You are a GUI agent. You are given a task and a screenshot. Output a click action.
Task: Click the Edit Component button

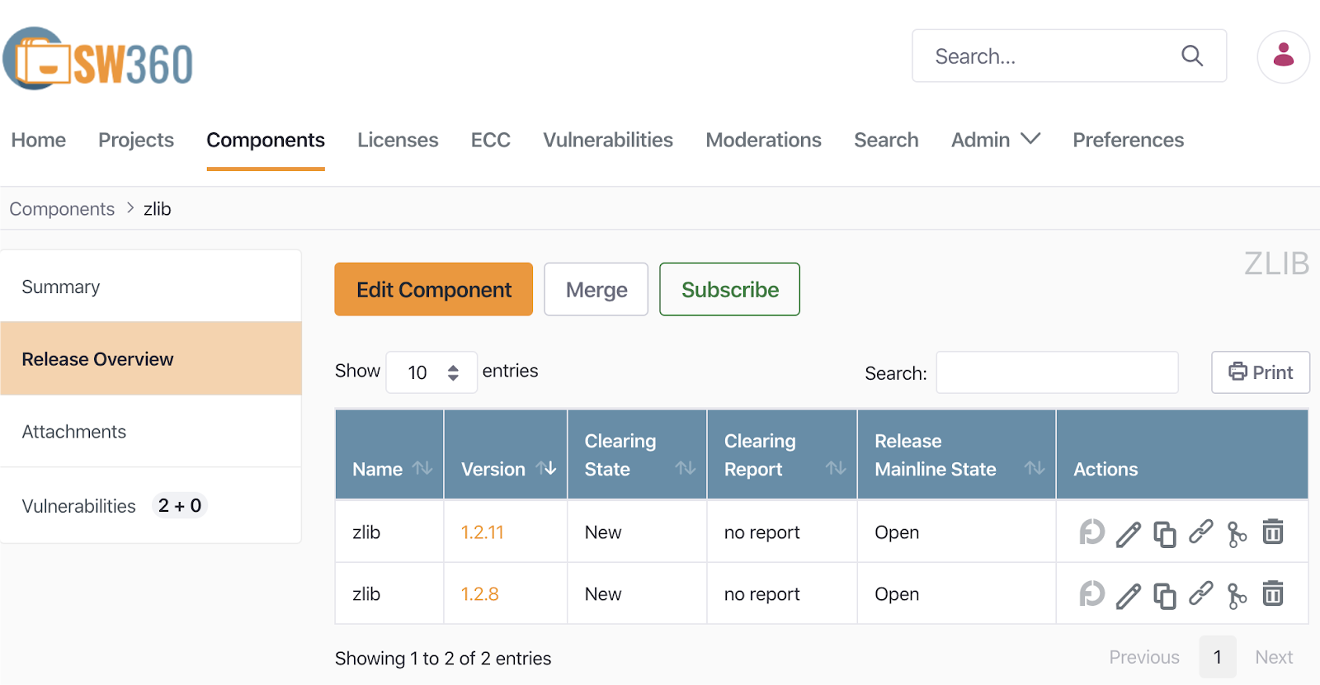[x=433, y=290]
